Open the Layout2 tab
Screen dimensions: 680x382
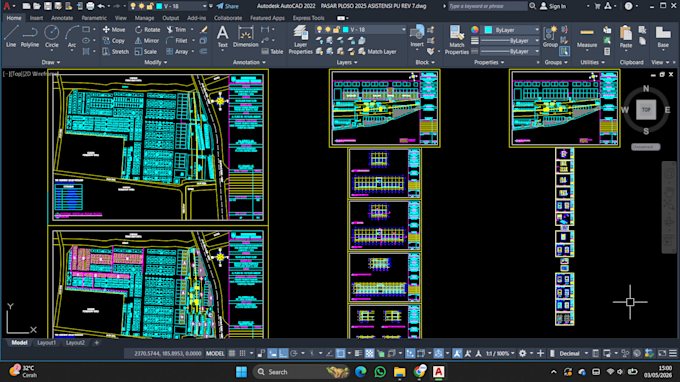(75, 343)
